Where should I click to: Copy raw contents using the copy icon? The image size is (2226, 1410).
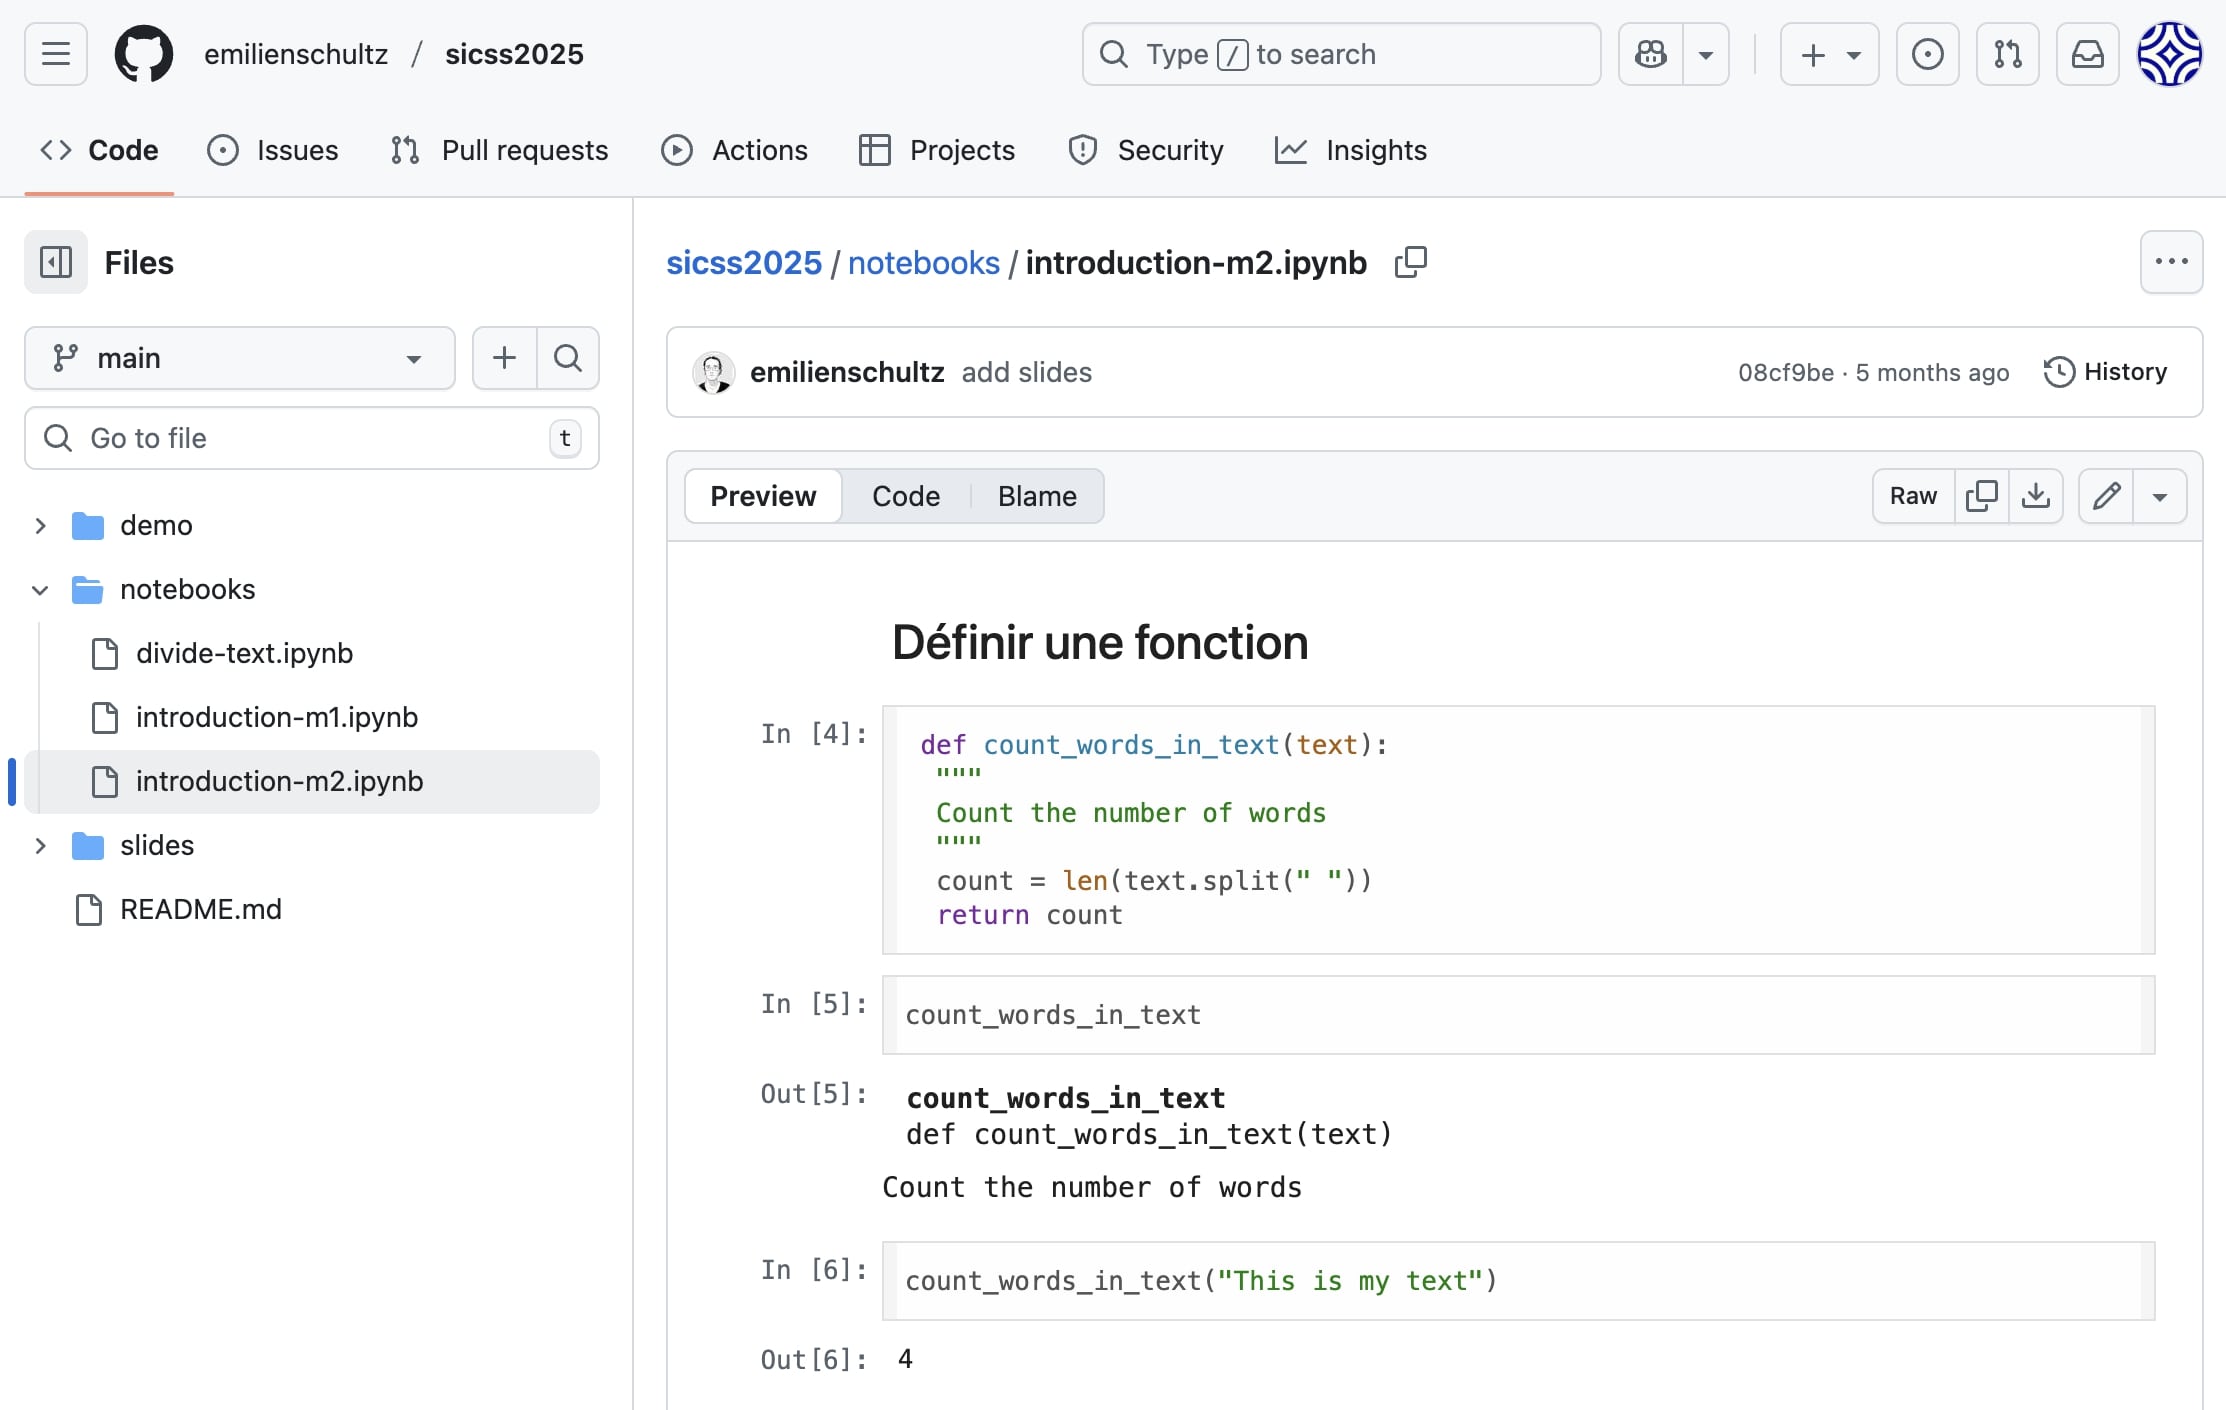(x=1983, y=495)
